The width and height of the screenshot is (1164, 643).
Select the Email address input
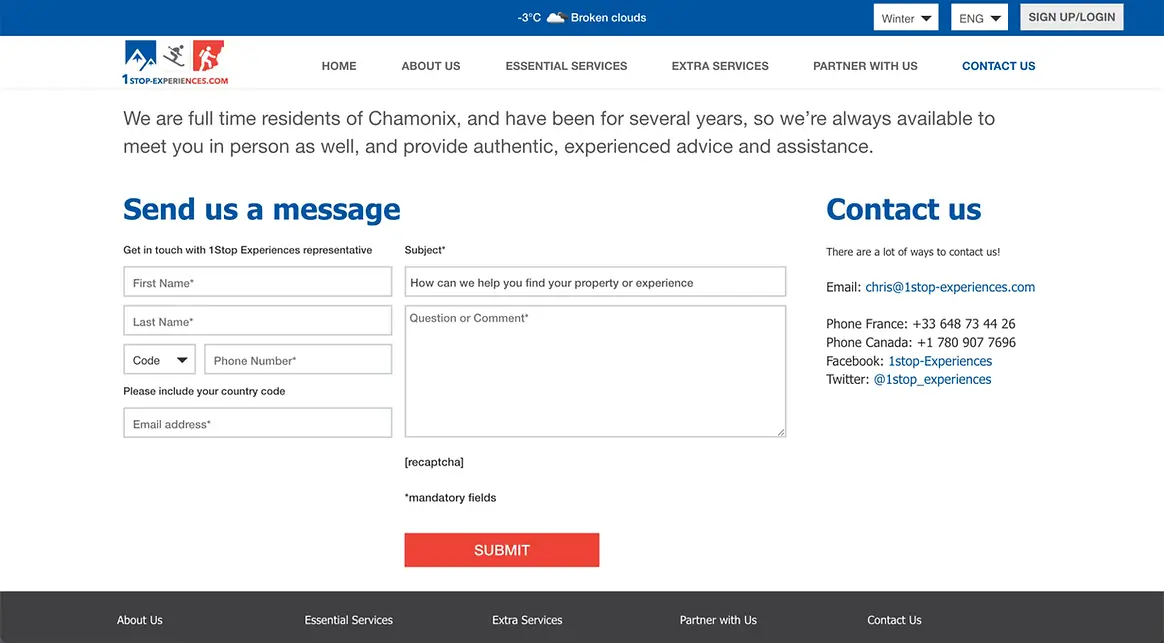257,423
